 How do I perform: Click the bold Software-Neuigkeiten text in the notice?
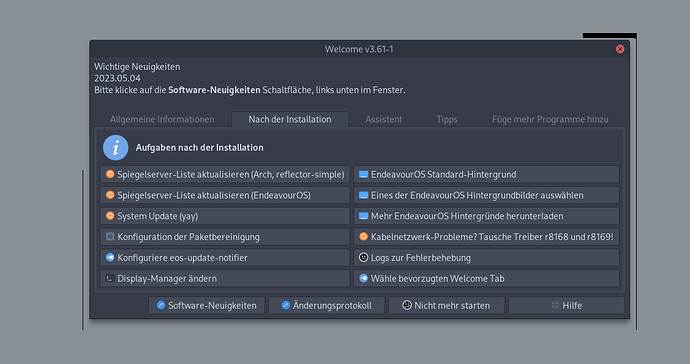tap(214, 90)
